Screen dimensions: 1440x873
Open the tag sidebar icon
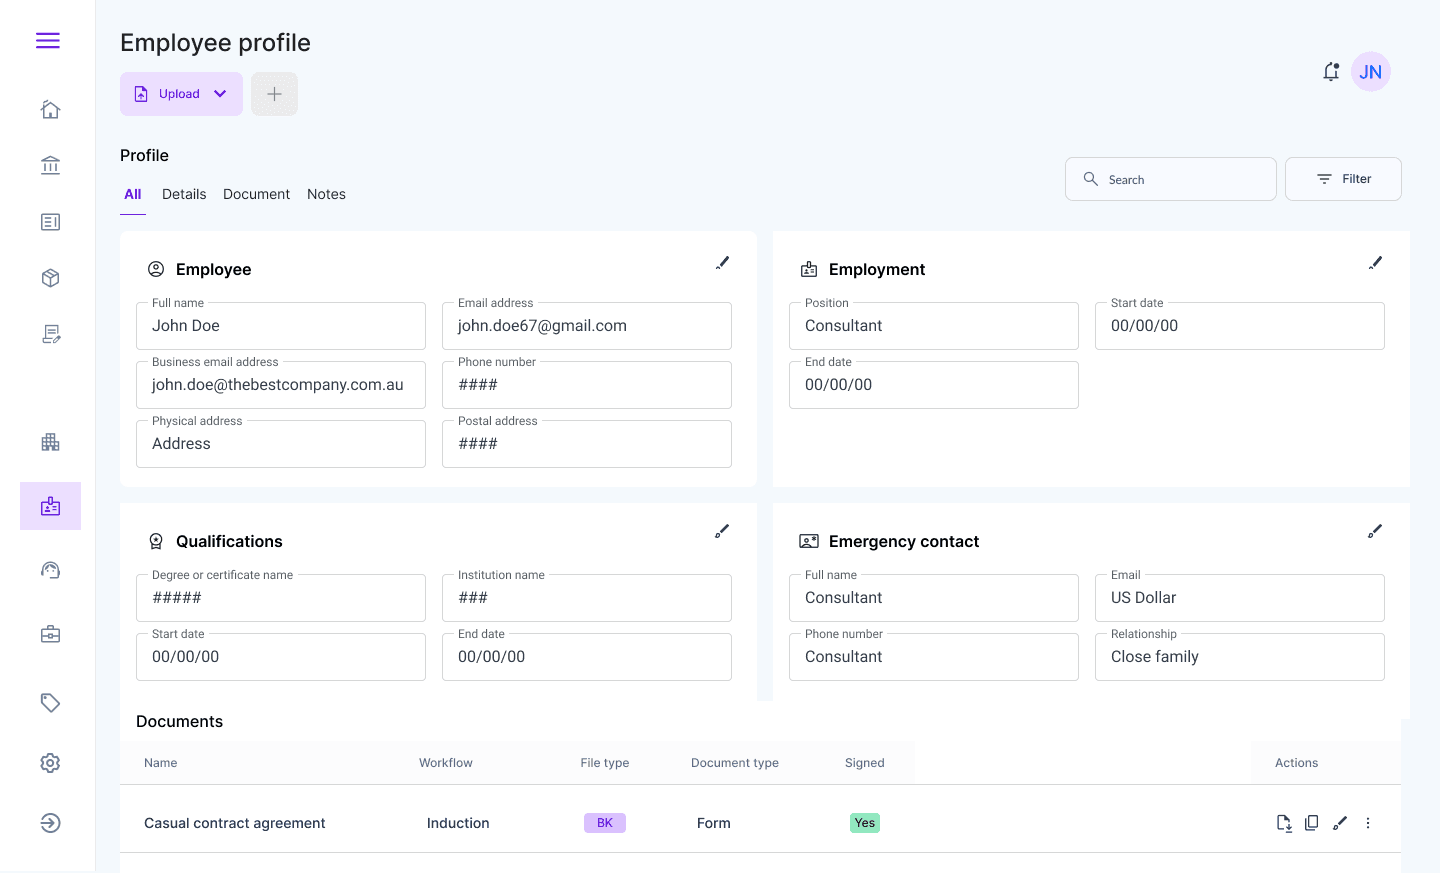50,703
